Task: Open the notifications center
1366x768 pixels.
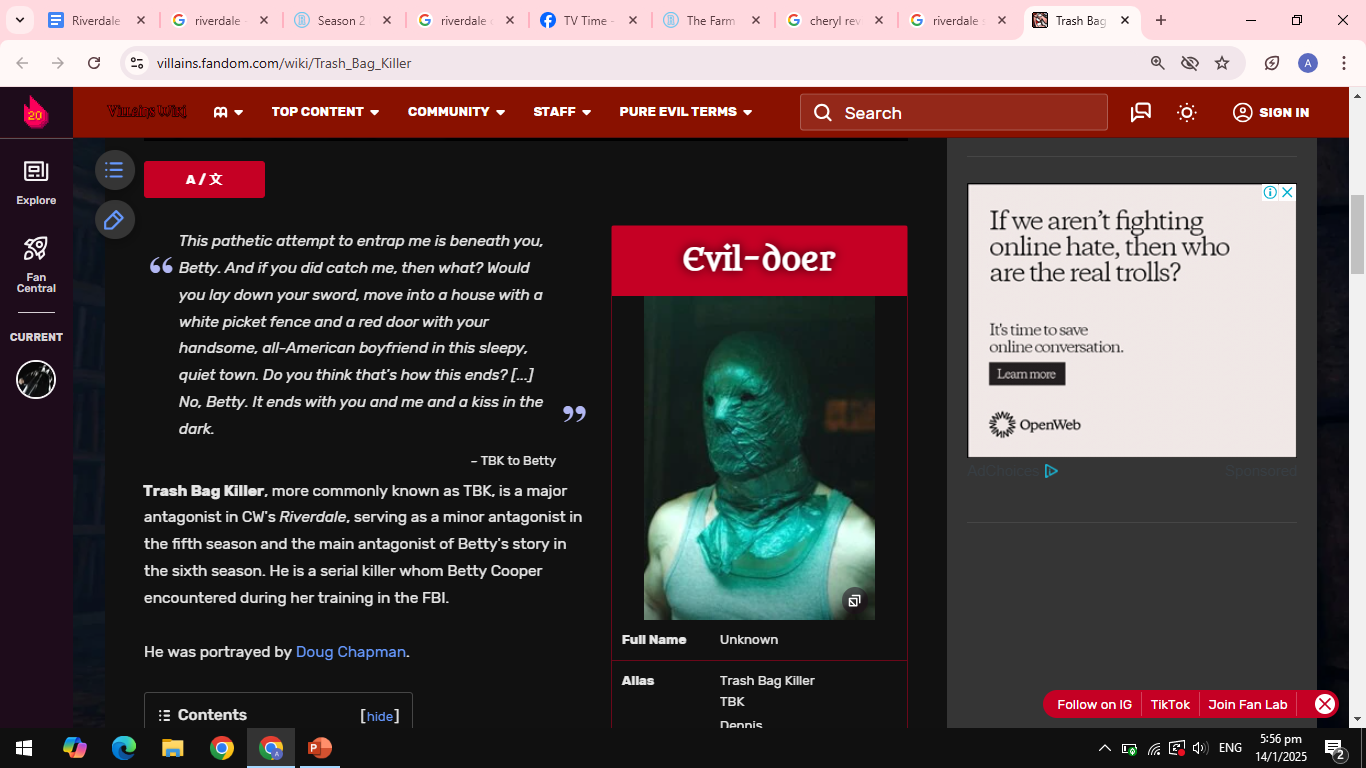Action: point(1334,748)
